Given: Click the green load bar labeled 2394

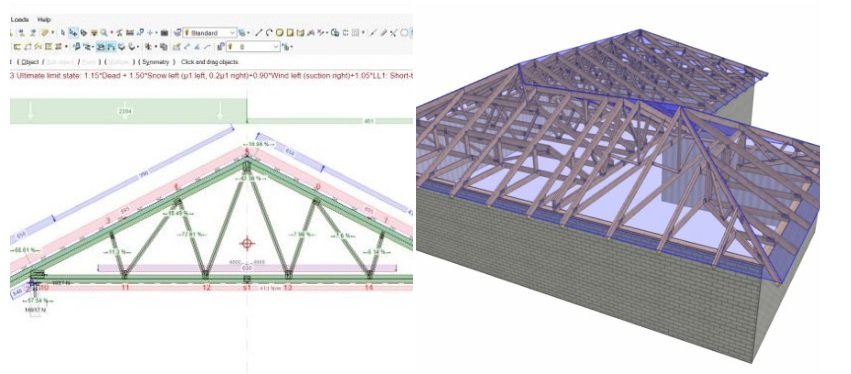Looking at the screenshot, I should [128, 111].
